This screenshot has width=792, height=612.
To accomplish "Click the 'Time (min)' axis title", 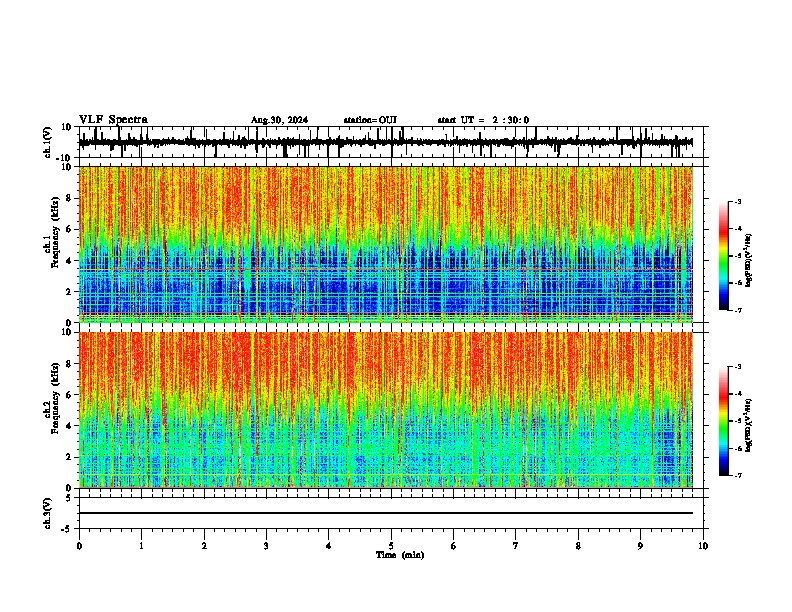I will [x=400, y=555].
